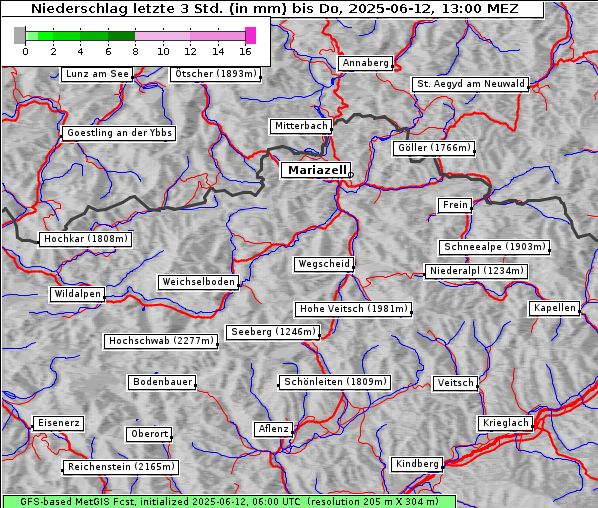Viewport: 598px width, 508px height.
Task: Select the Annaberg place label
Action: (365, 63)
